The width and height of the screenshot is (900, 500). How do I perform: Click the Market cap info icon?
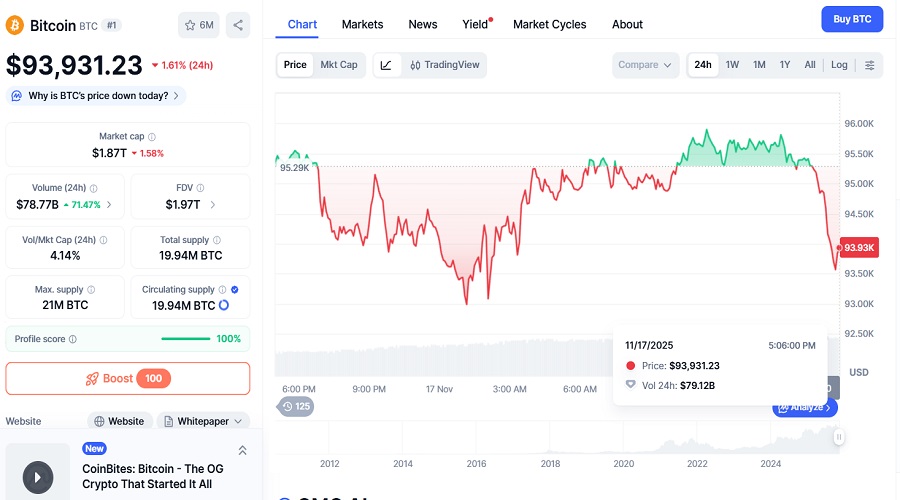click(x=152, y=137)
